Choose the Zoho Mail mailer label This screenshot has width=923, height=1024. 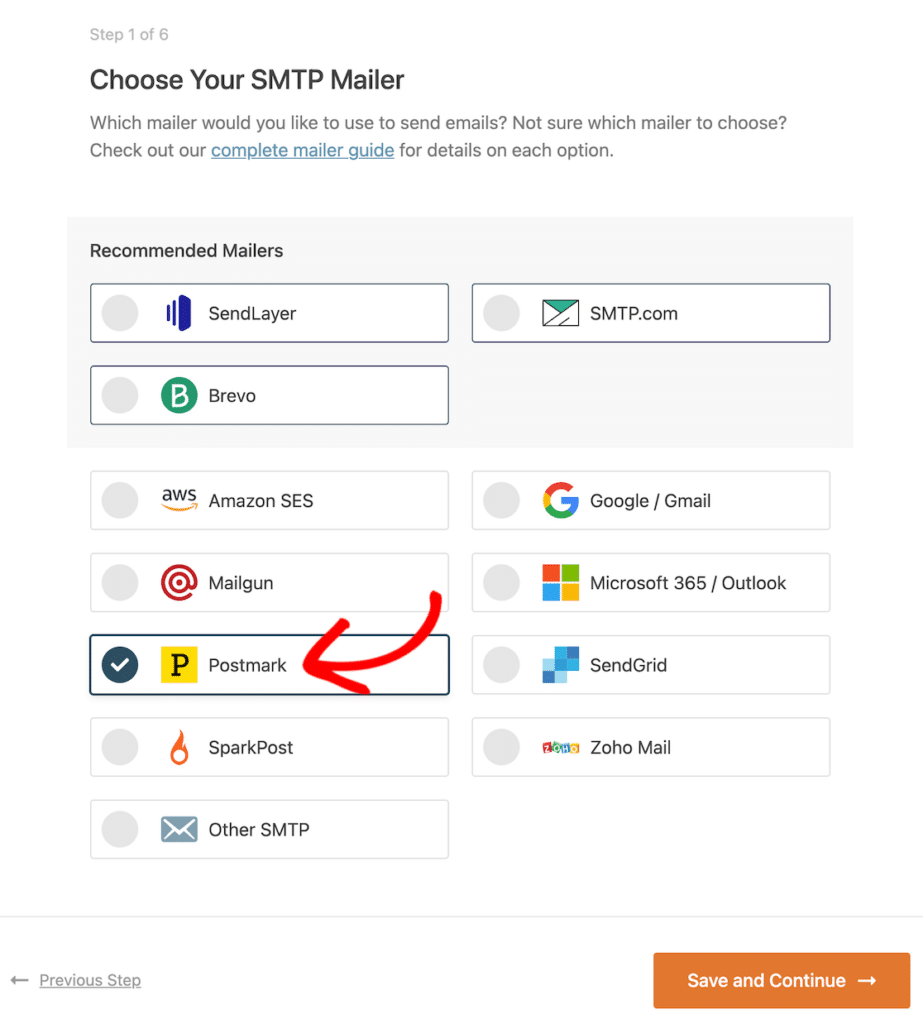630,748
